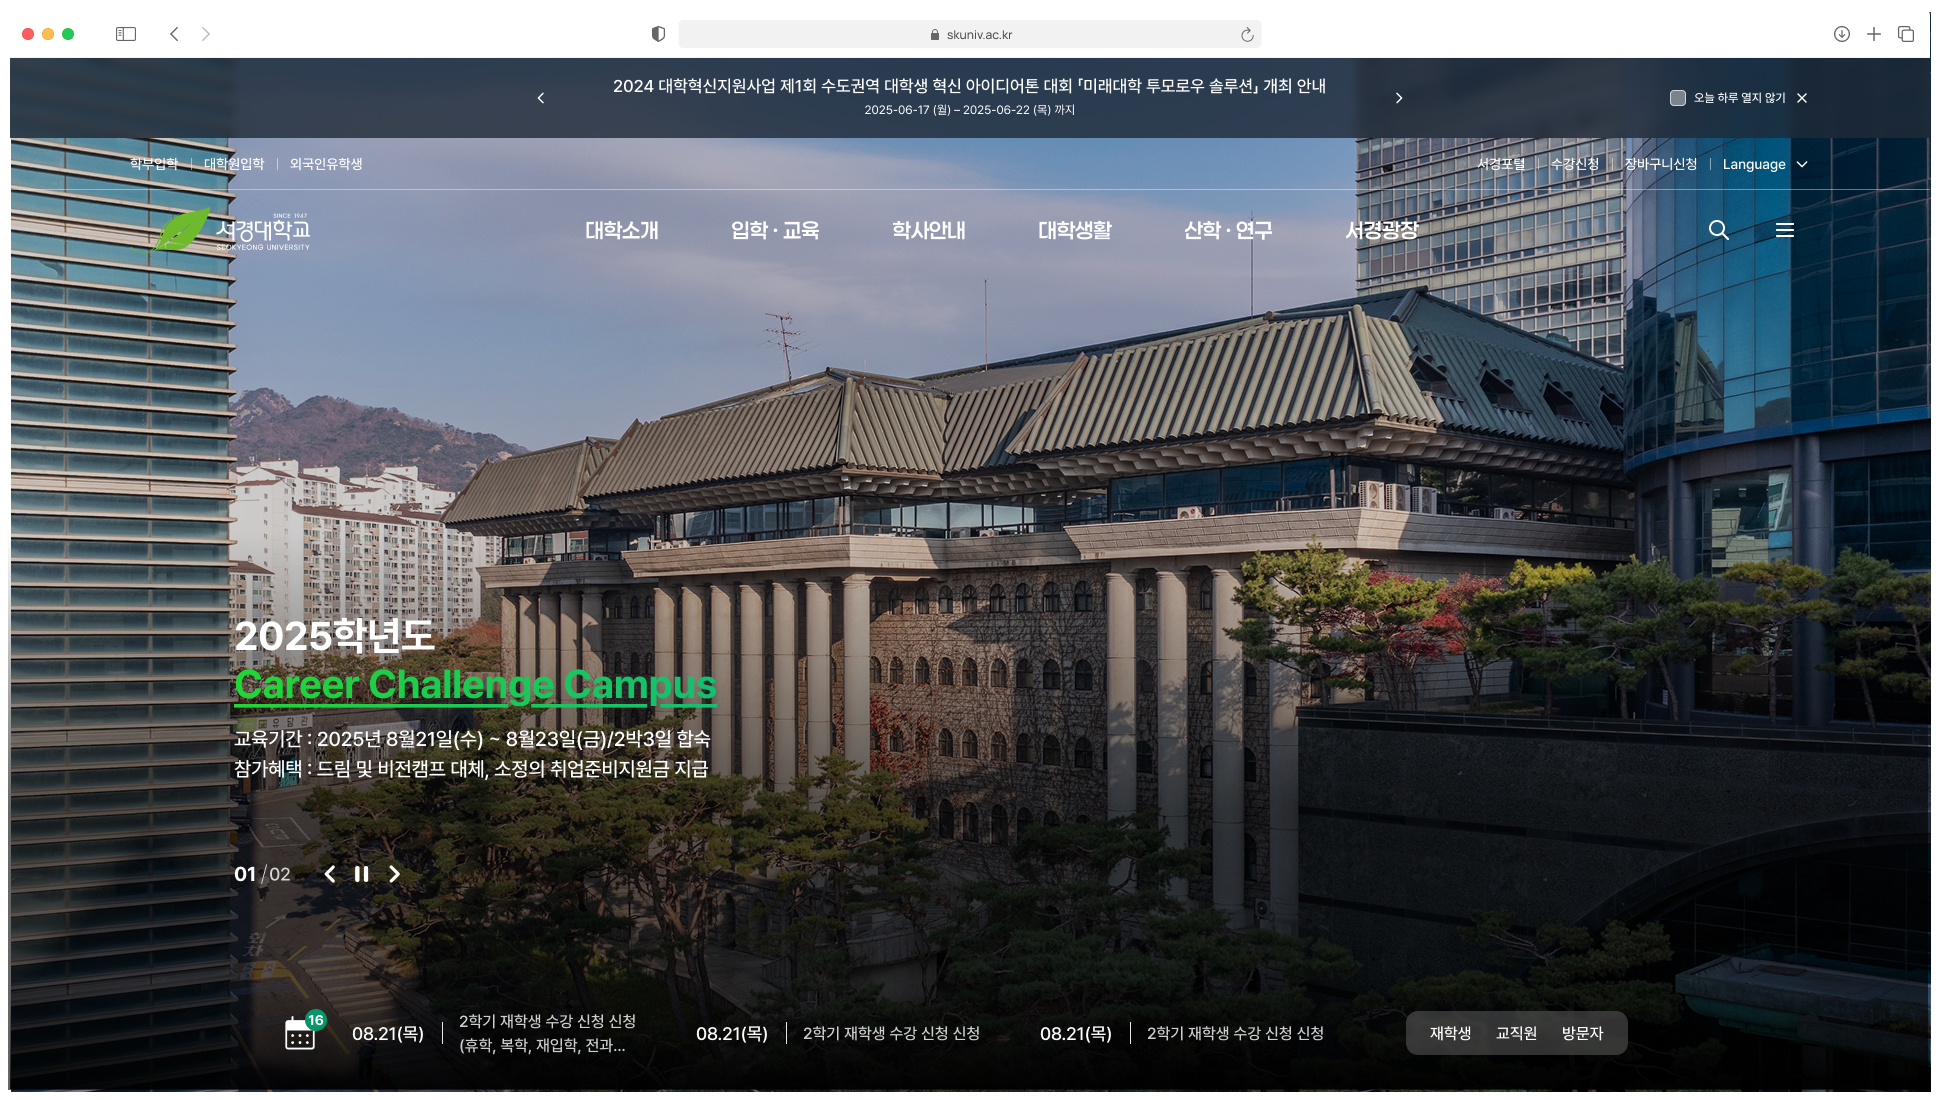The image size is (1941, 1100).
Task: Click the privacy shield icon
Action: 658,34
